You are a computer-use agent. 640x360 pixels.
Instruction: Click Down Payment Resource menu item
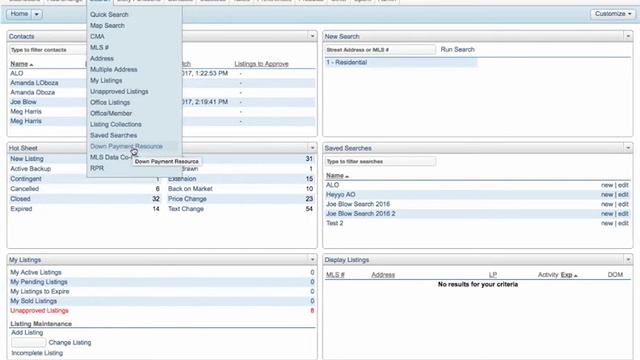pyautogui.click(x=126, y=146)
